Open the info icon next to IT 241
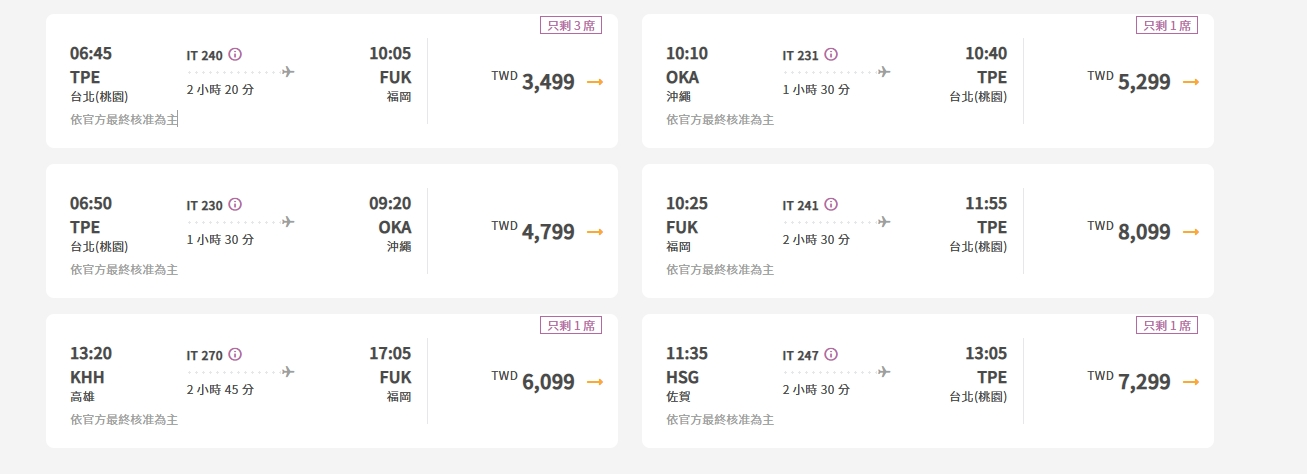The image size is (1307, 474). point(831,204)
